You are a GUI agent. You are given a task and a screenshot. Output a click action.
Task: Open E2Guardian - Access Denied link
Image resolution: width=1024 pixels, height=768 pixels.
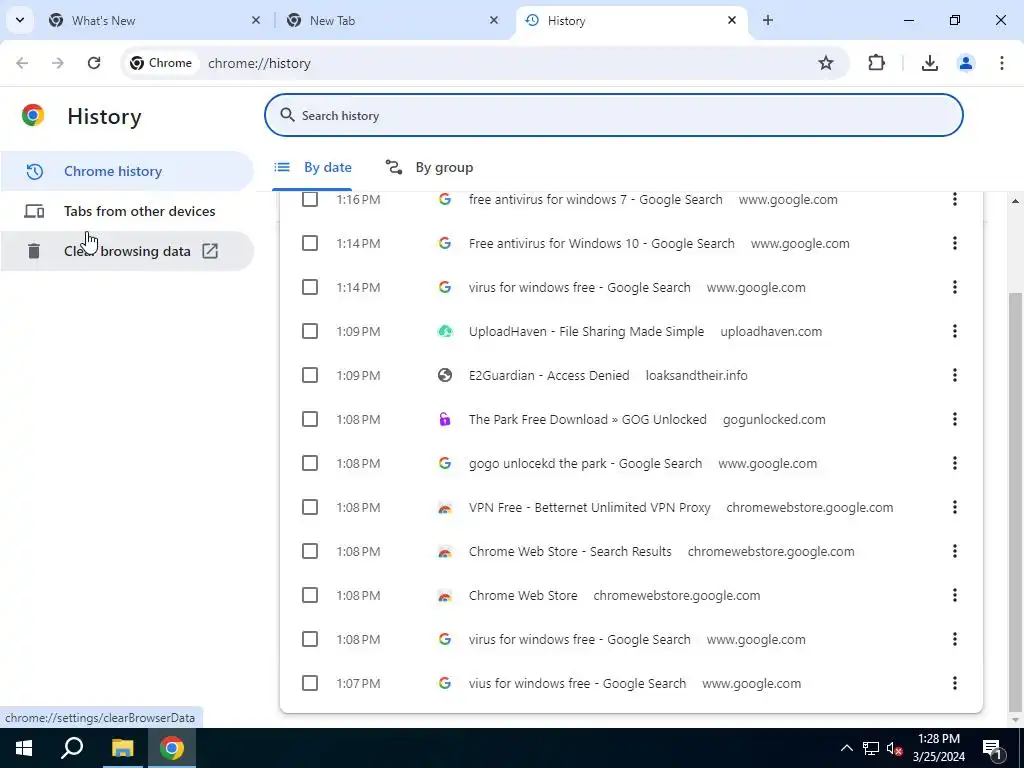[549, 376]
